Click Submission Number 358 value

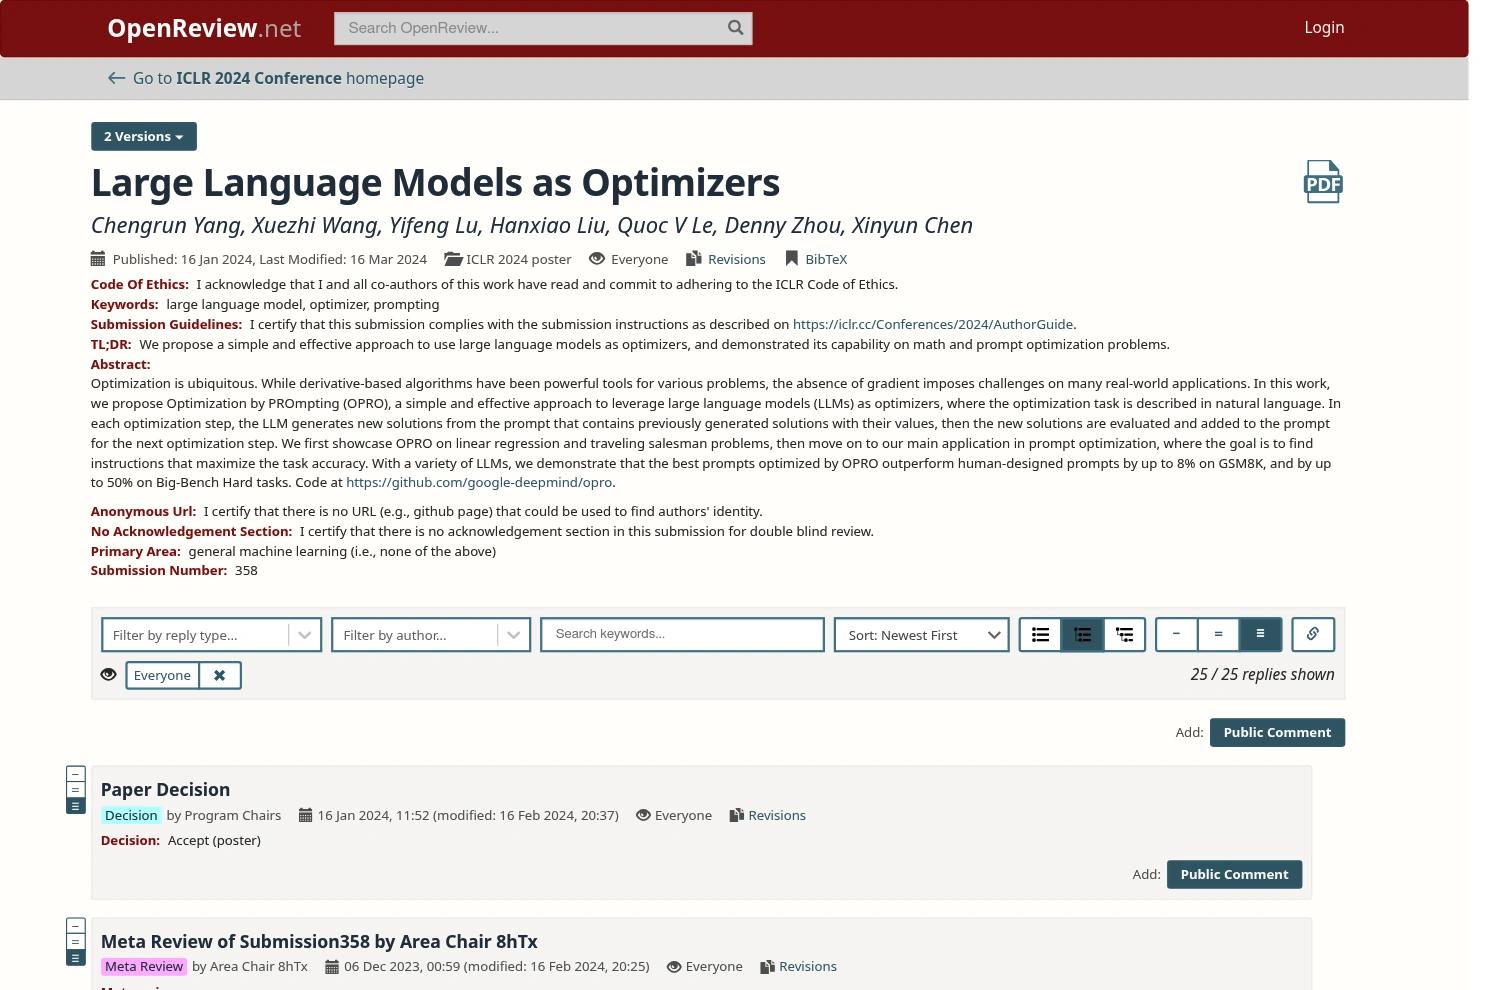point(246,570)
